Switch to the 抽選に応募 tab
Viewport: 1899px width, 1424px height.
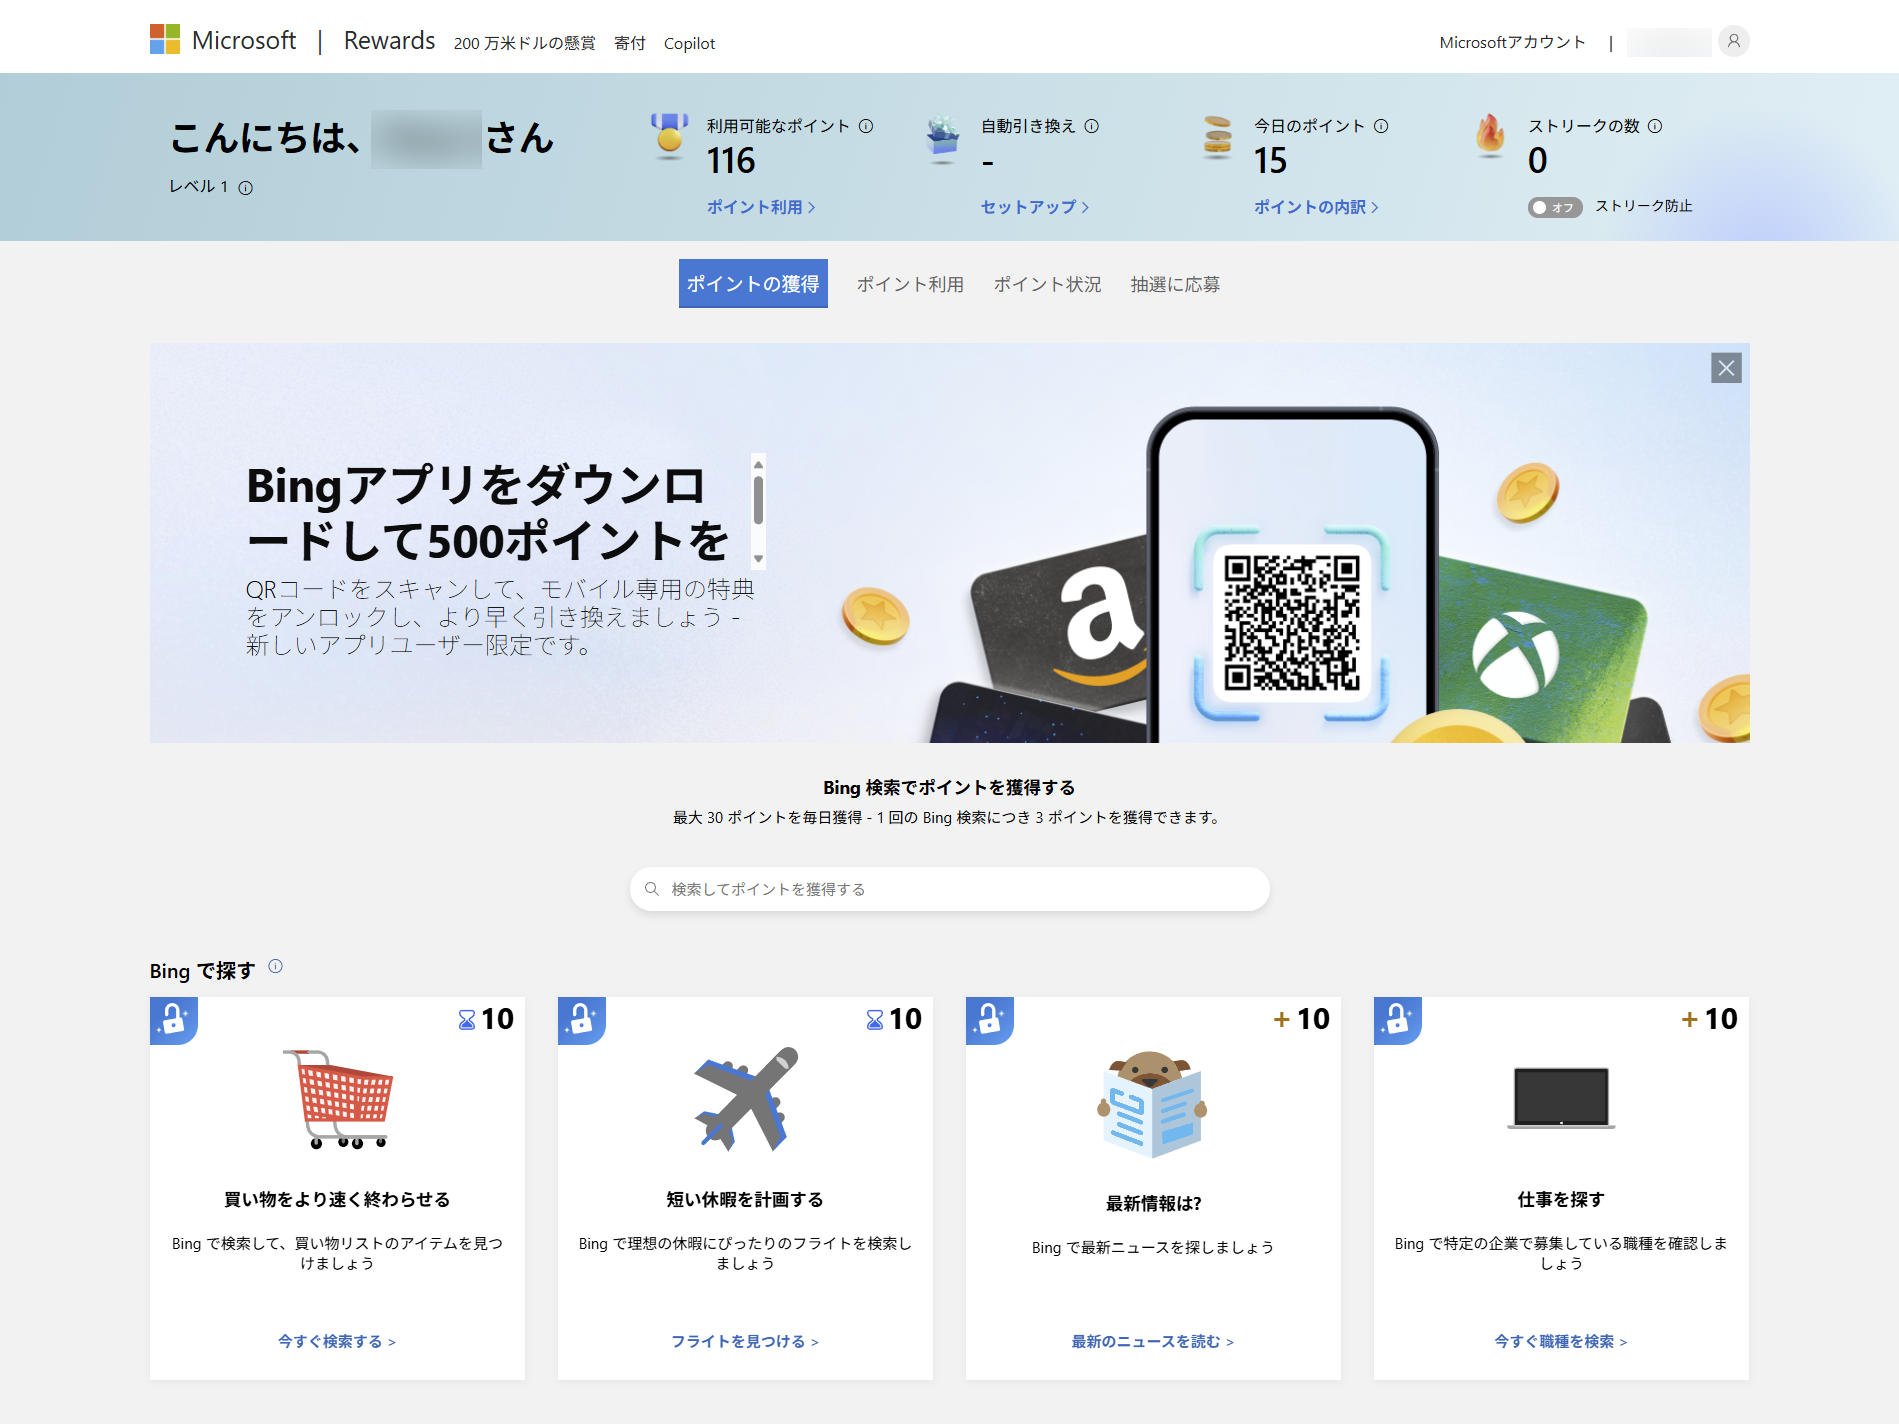point(1175,284)
